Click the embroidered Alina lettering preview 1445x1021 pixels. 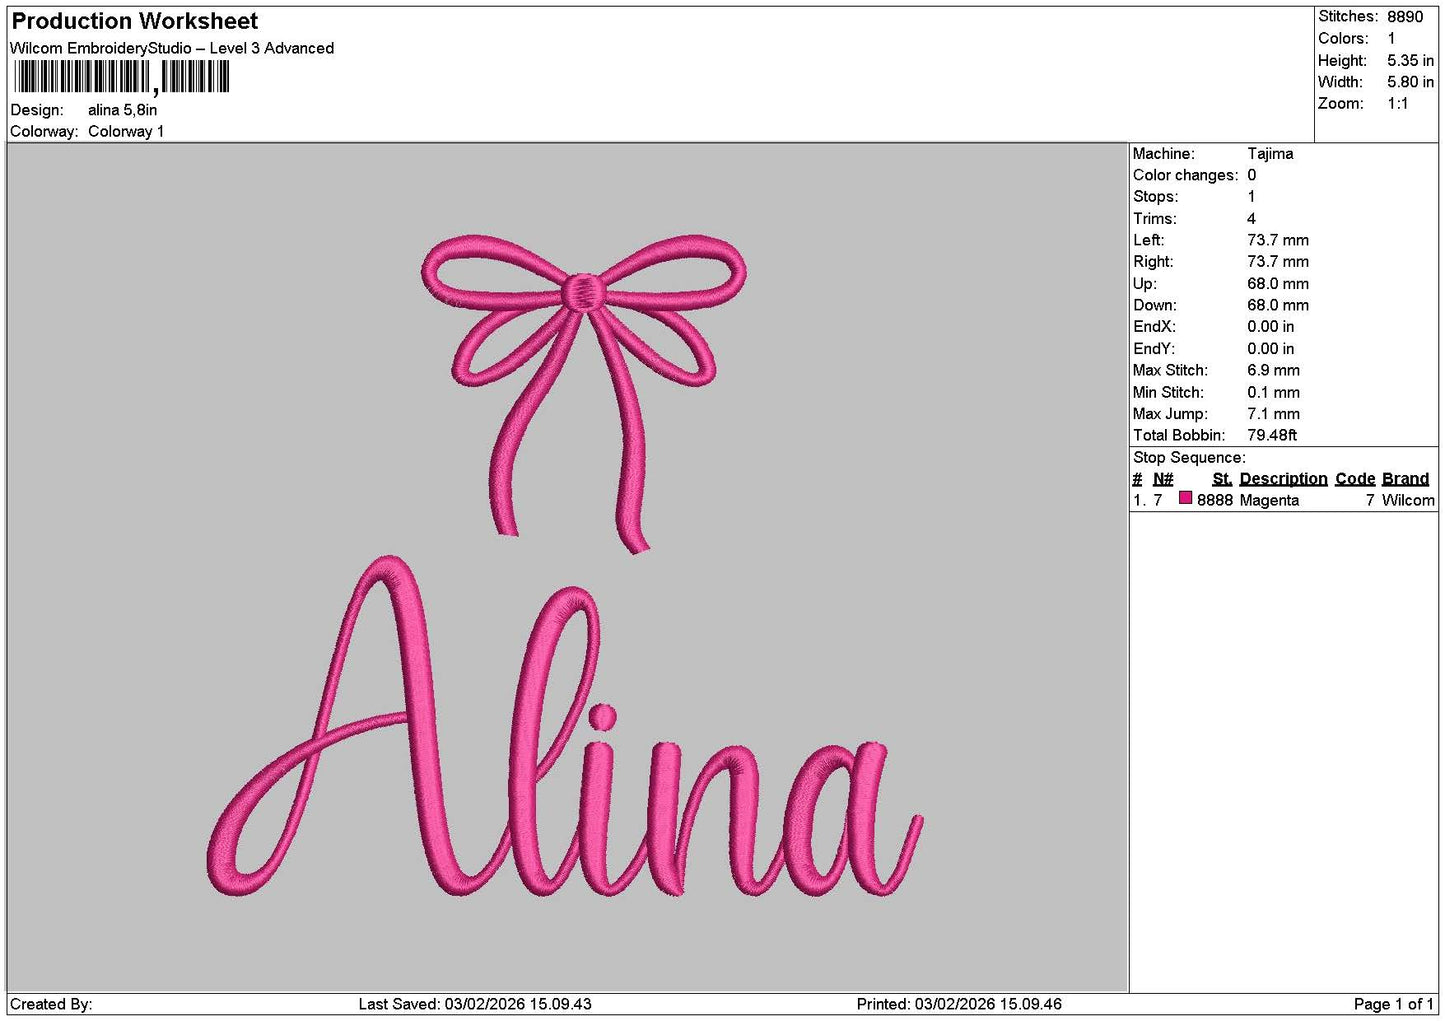point(565,726)
